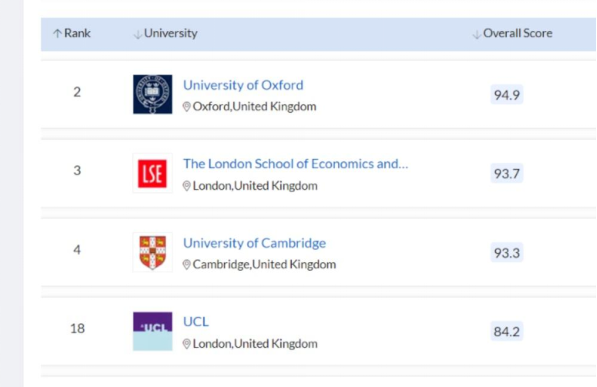Viewport: 597px width, 387px height.
Task: Click the University of Cambridge shield logo
Action: tap(152, 252)
